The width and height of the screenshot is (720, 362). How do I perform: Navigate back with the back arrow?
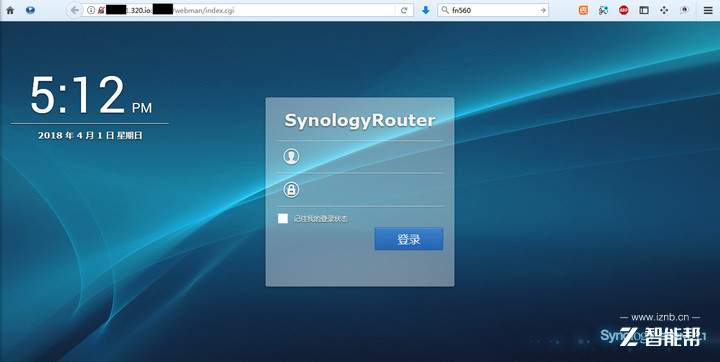point(75,10)
